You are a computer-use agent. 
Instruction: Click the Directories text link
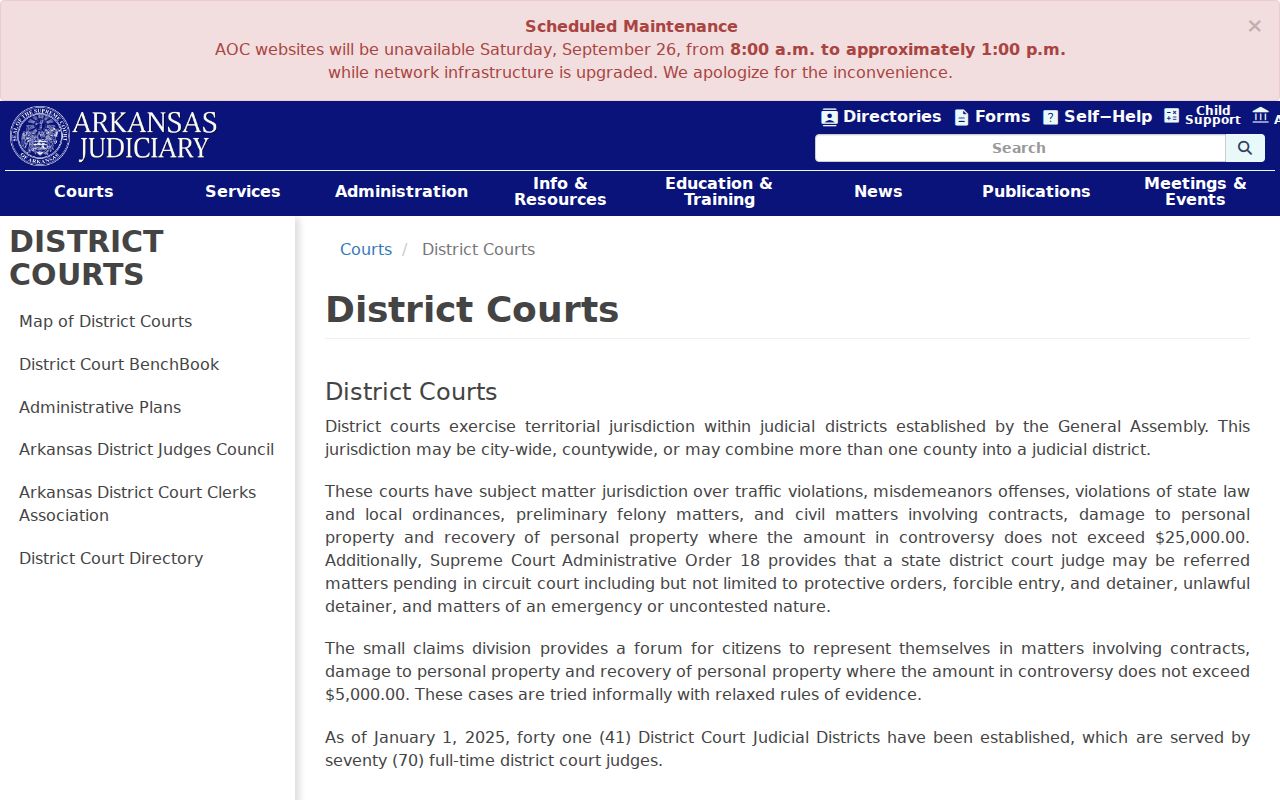coord(892,117)
